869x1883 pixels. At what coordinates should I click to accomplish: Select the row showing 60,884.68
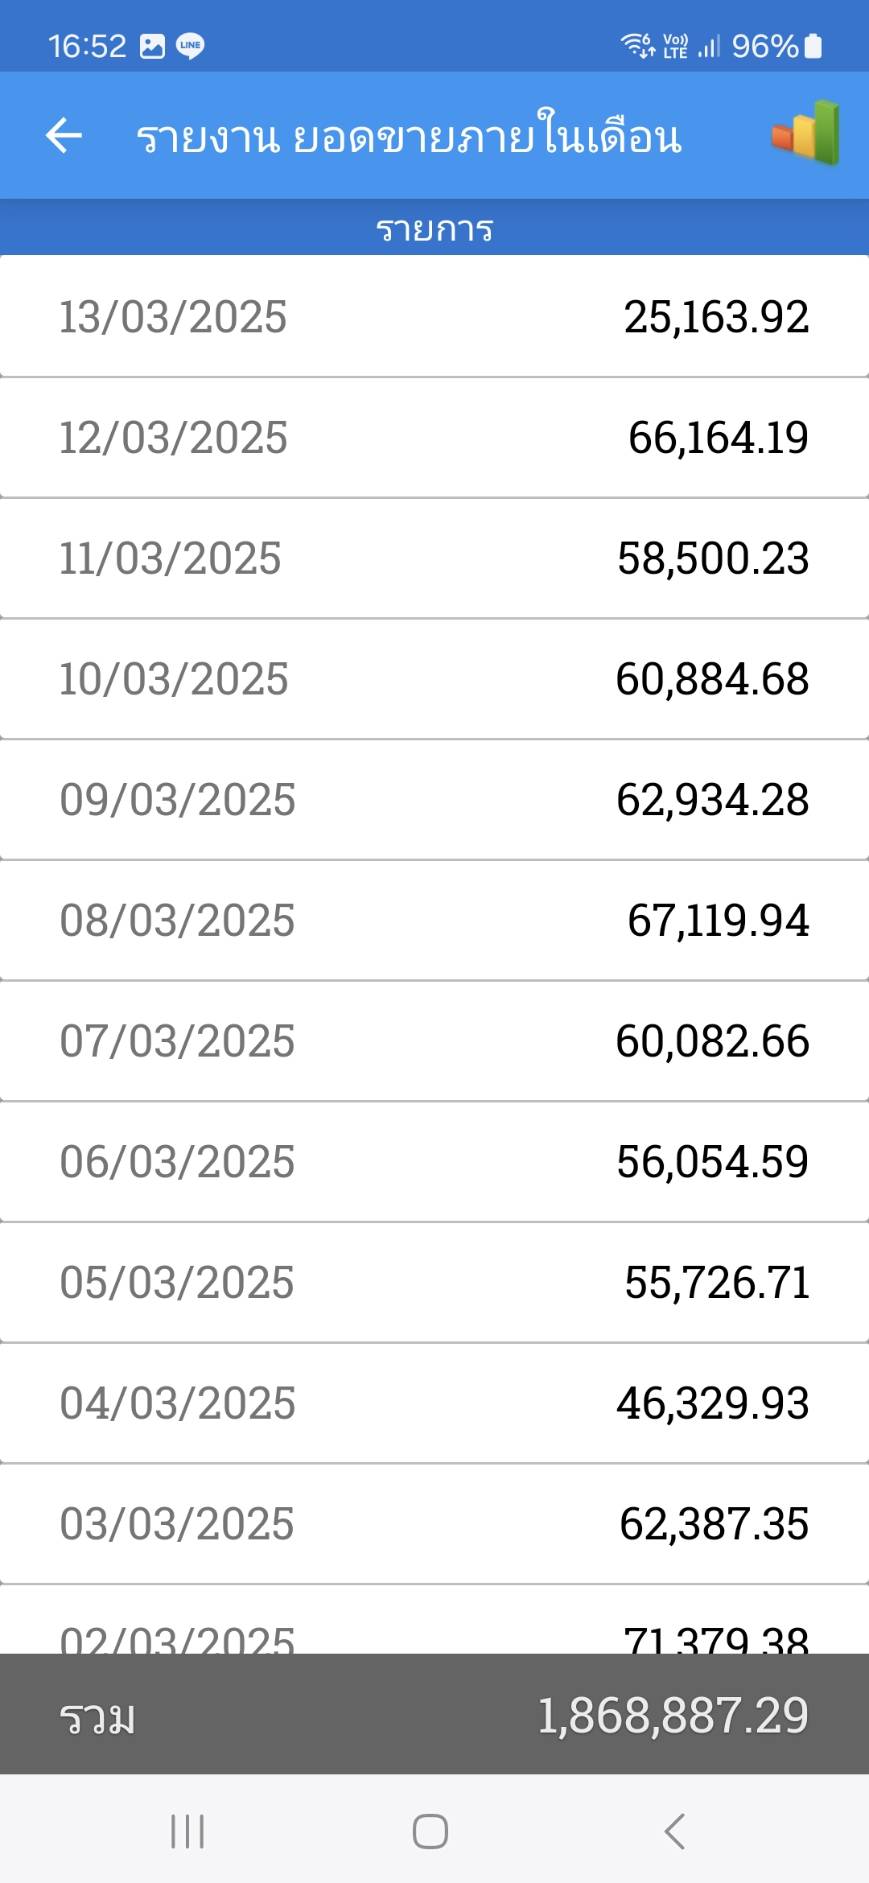pyautogui.click(x=434, y=679)
